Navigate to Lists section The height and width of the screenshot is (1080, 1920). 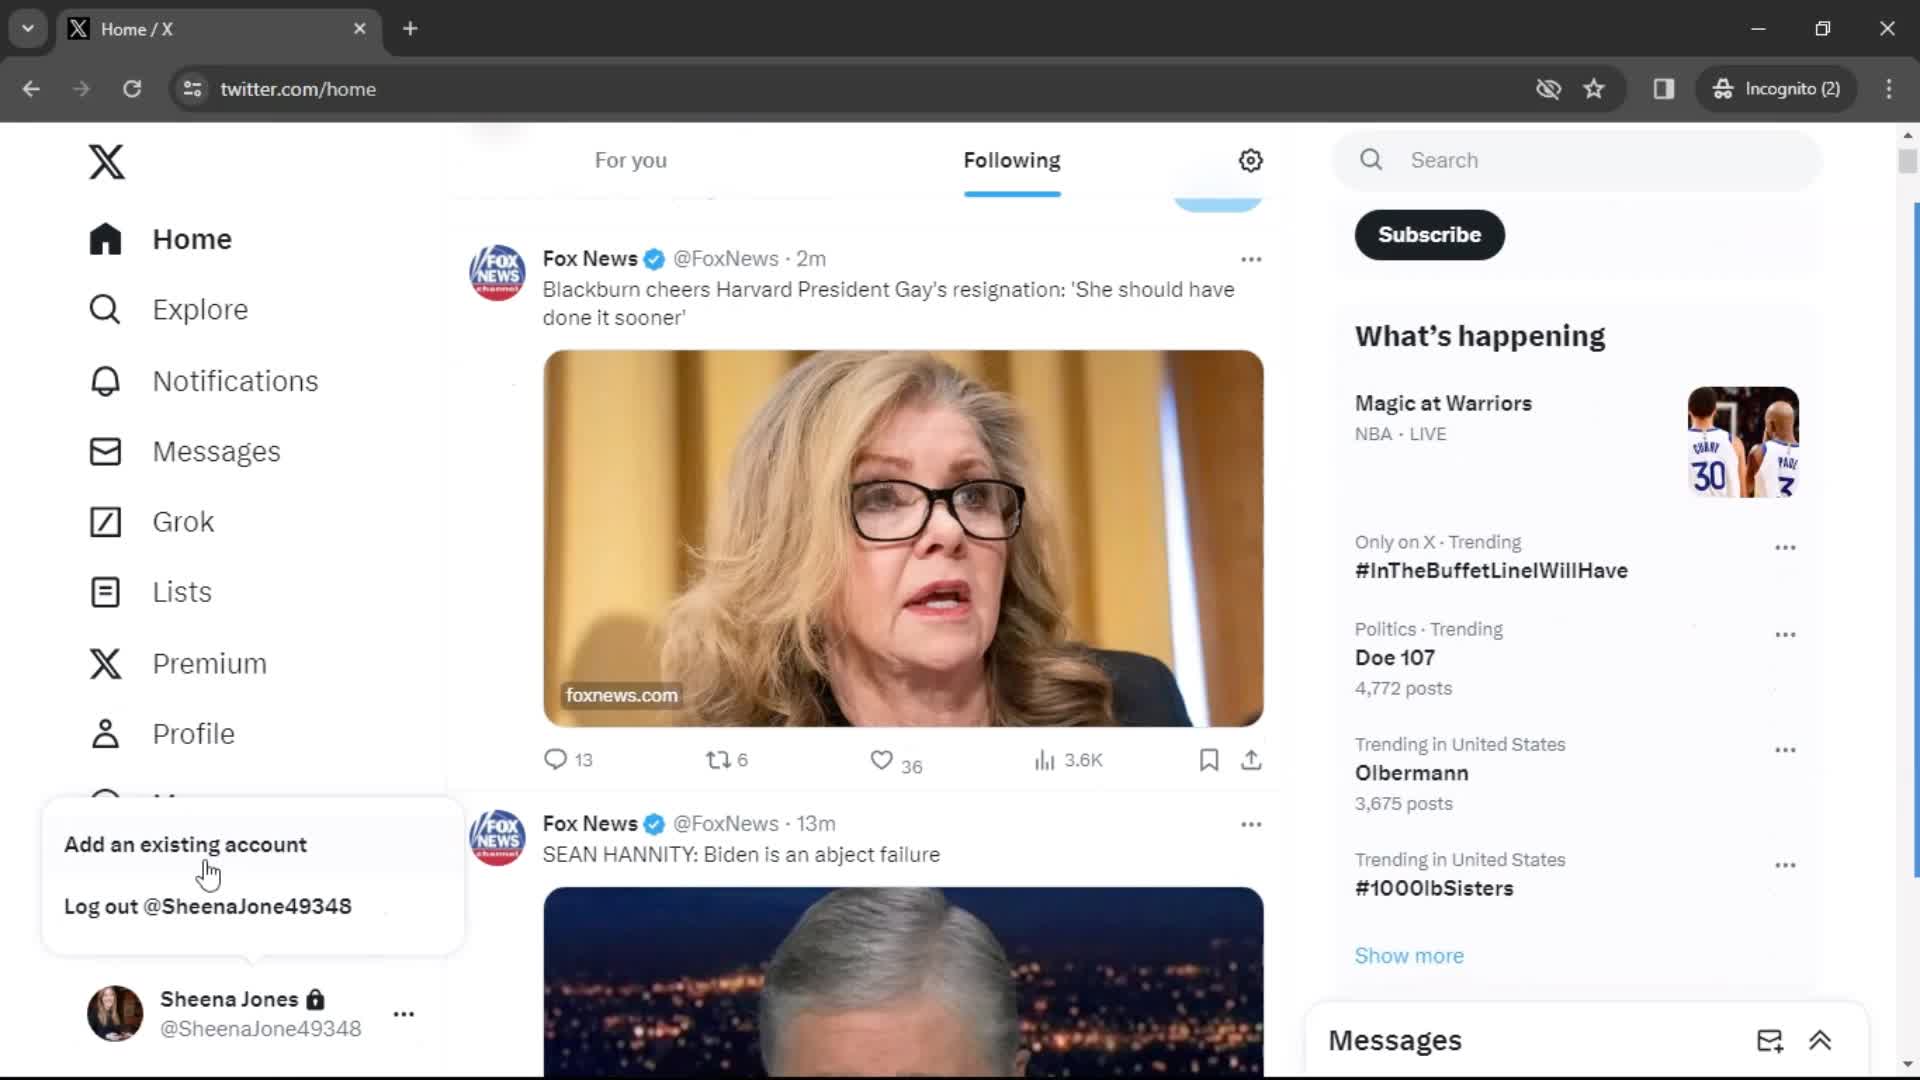point(181,592)
